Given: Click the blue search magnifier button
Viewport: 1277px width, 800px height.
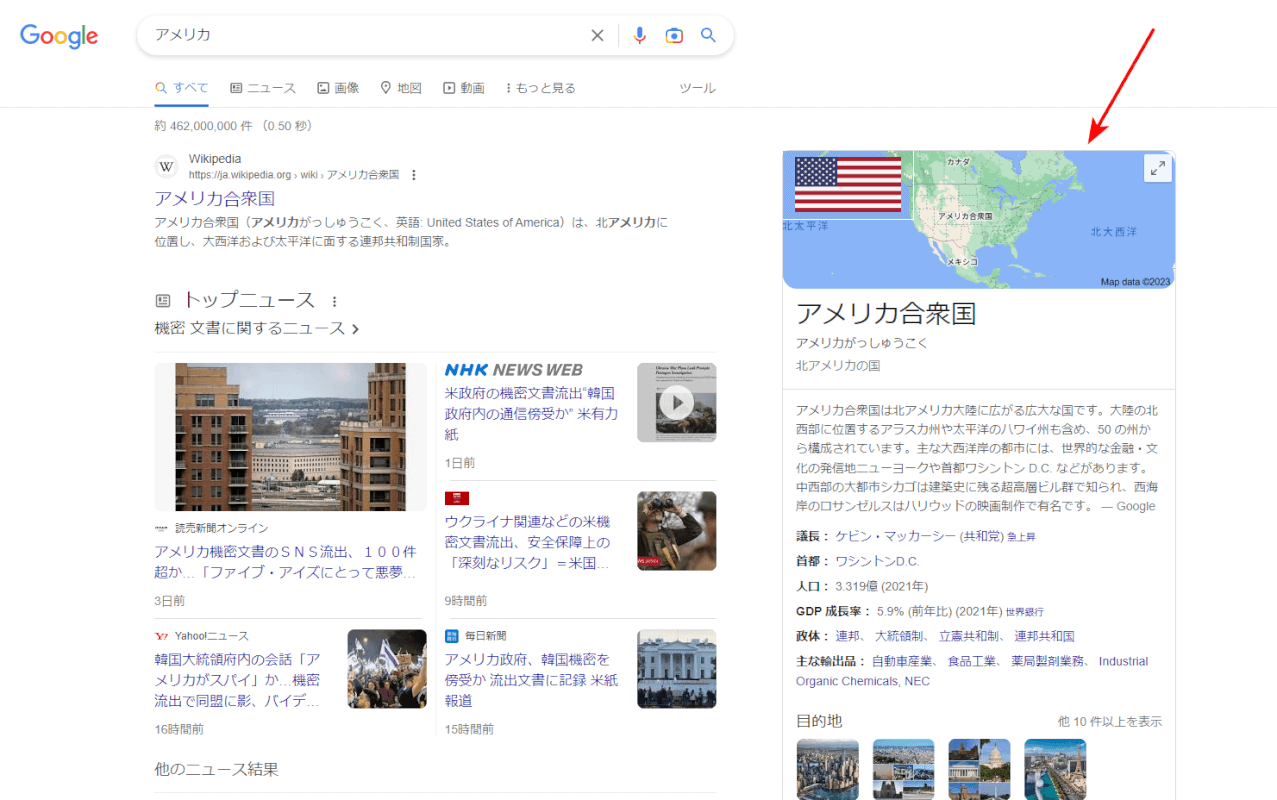Looking at the screenshot, I should click(x=708, y=35).
